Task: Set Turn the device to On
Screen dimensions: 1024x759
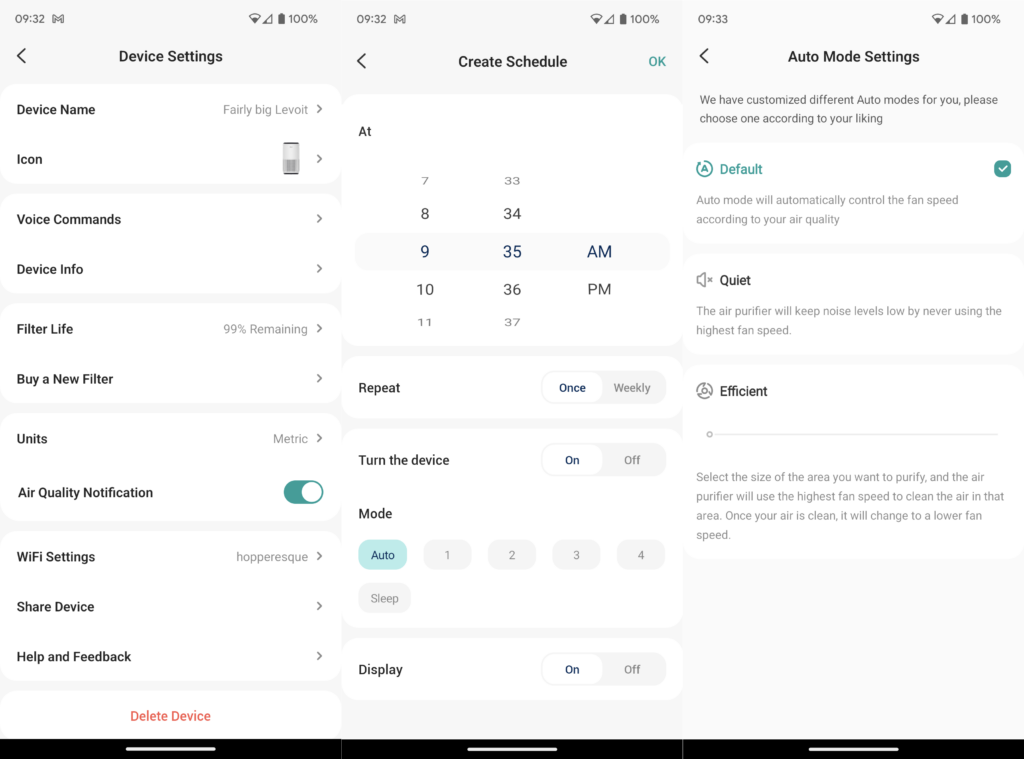Action: (x=572, y=460)
